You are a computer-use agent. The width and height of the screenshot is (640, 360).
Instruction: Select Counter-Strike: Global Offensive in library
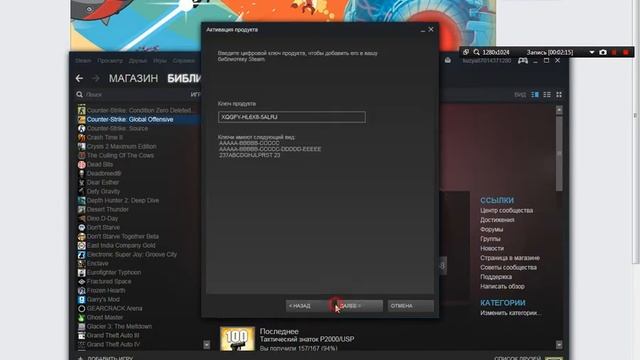tap(138, 120)
